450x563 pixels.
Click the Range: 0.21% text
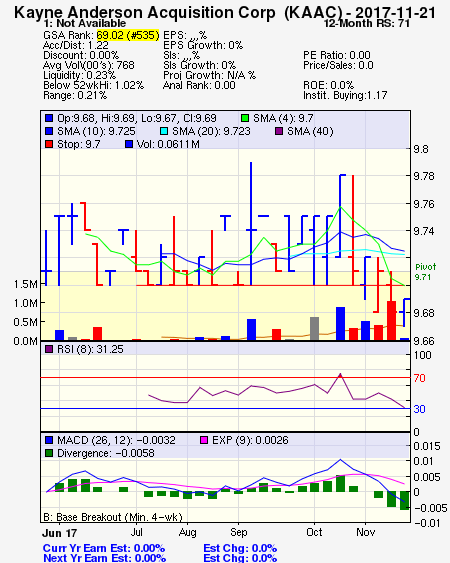click(x=75, y=96)
